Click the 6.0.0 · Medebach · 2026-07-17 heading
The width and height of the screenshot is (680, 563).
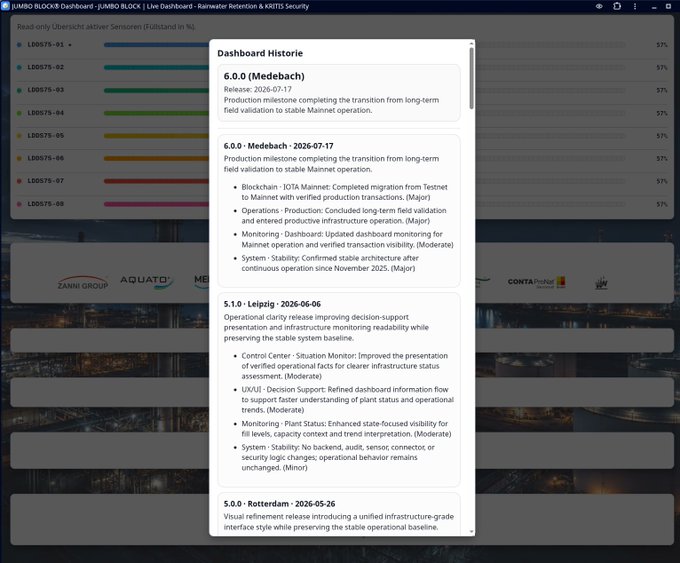[278, 146]
